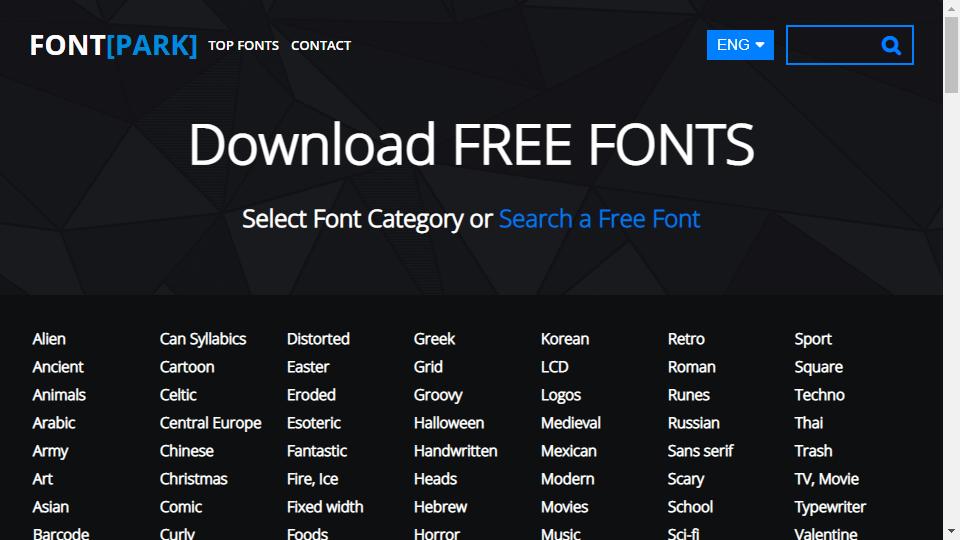Open the Esoteric font category
Image resolution: width=960 pixels, height=540 pixels.
(x=313, y=423)
